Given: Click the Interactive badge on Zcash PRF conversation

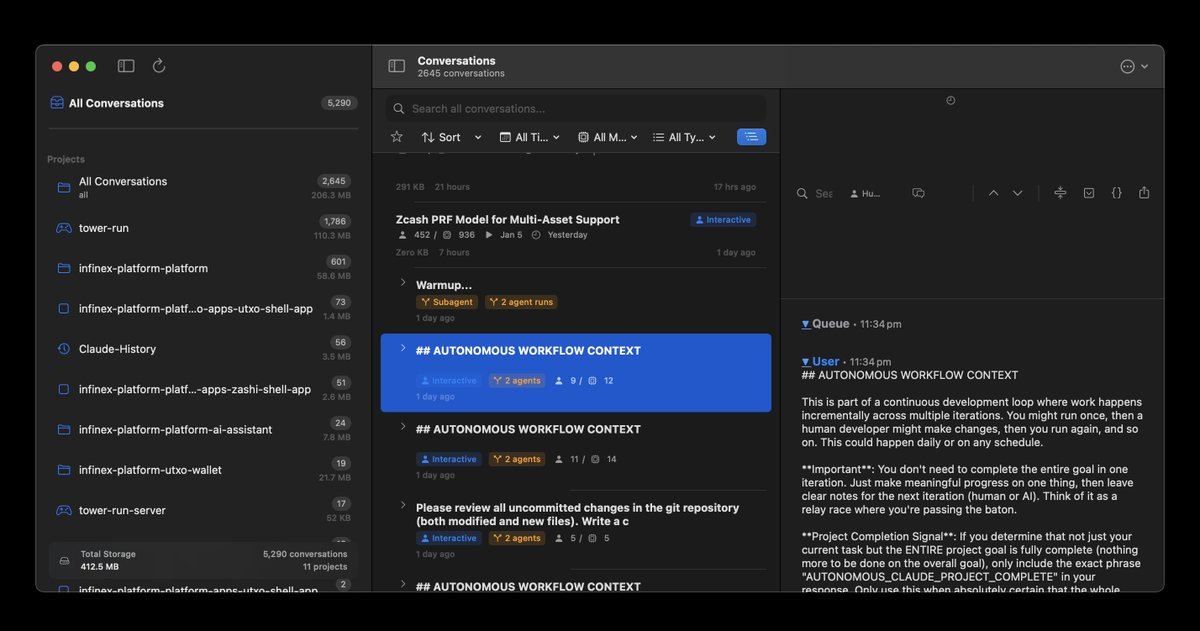Looking at the screenshot, I should (x=723, y=220).
